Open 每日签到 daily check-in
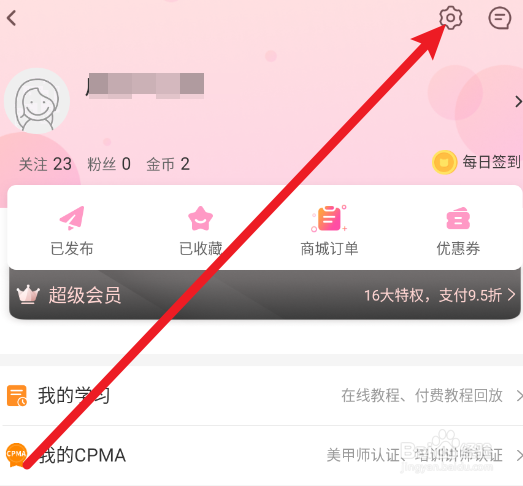This screenshot has width=523, height=486. (x=491, y=162)
